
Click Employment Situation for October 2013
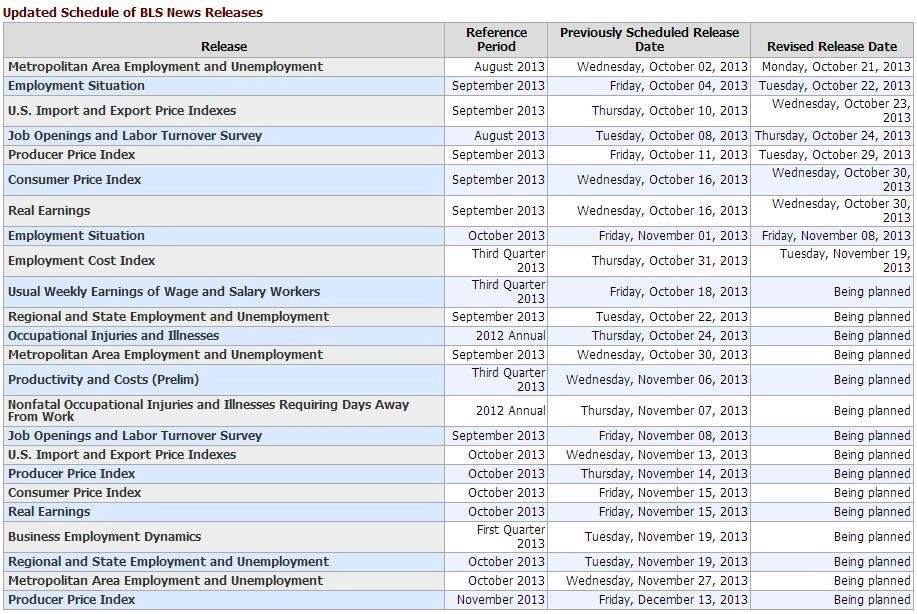tap(76, 236)
